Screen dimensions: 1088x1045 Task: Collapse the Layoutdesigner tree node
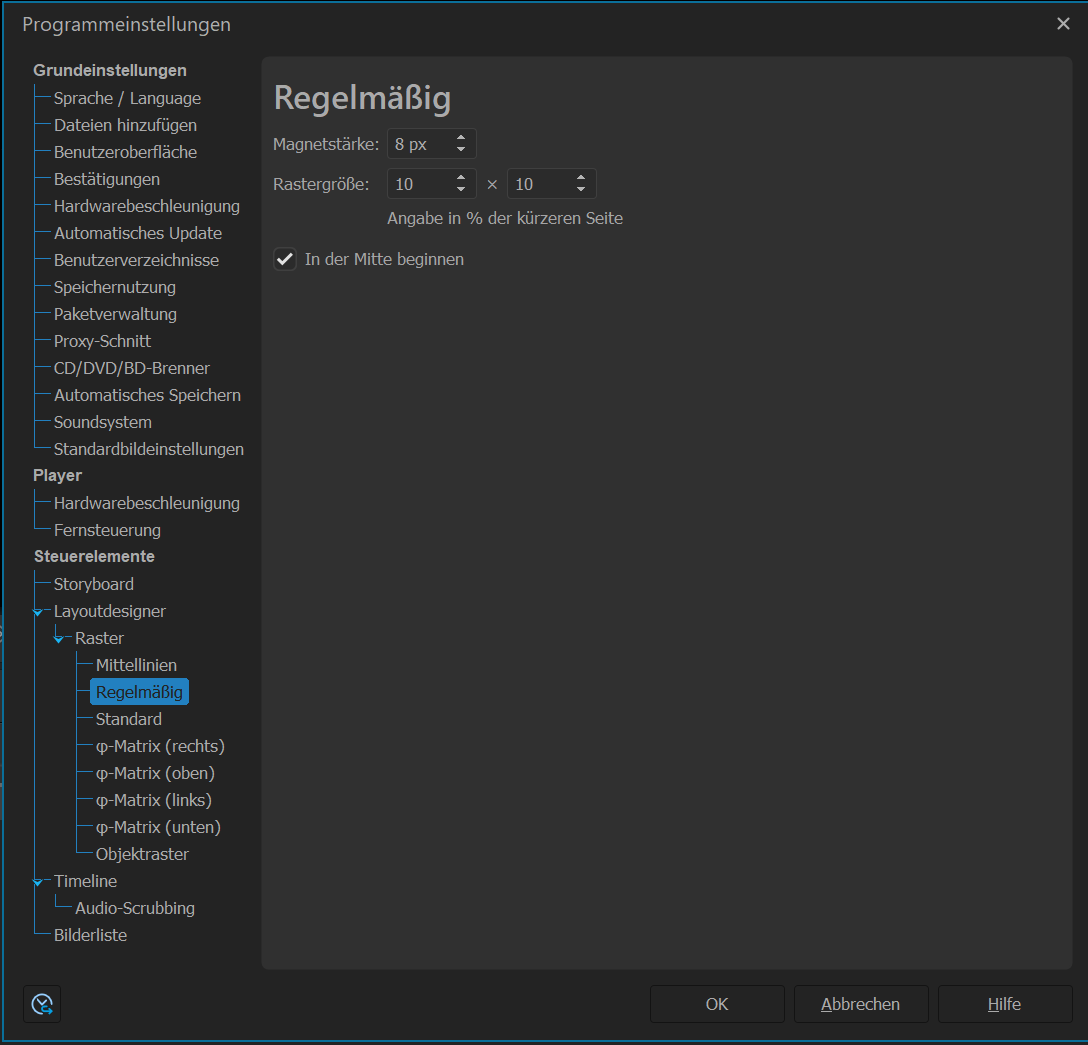click(x=38, y=612)
